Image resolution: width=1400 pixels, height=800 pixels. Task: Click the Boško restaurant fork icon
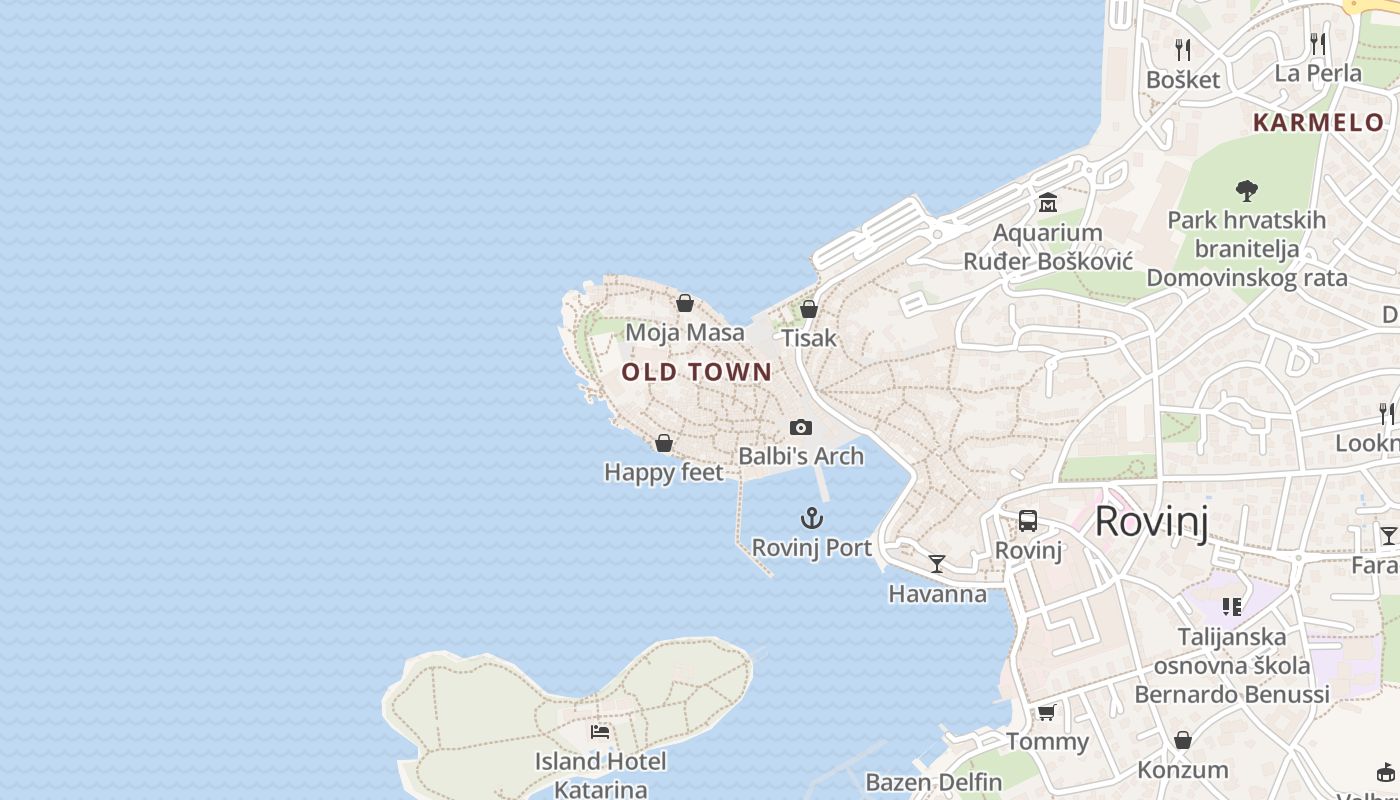point(1183,49)
